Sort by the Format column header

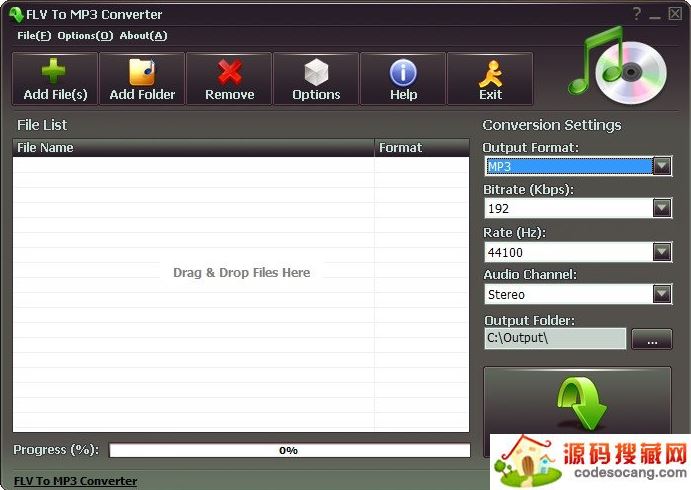click(422, 148)
